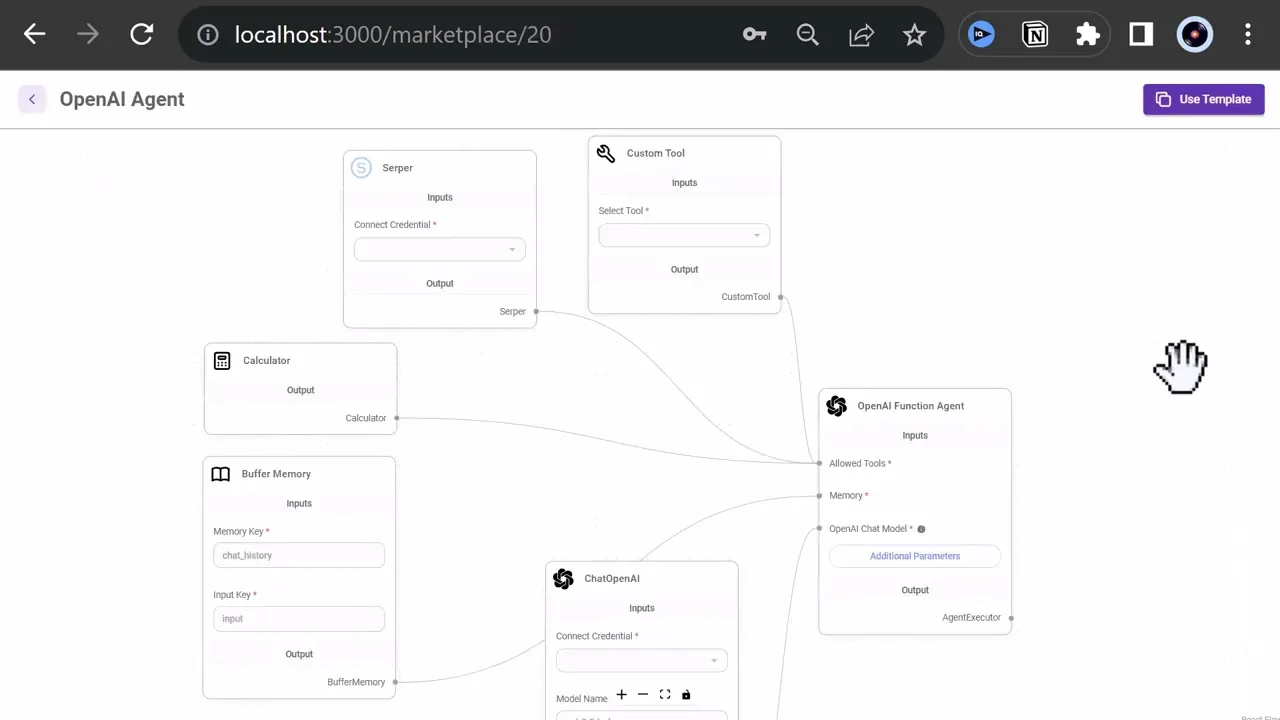Click the CustomTool output handle dot
Image resolution: width=1280 pixels, height=720 pixels.
click(x=781, y=297)
